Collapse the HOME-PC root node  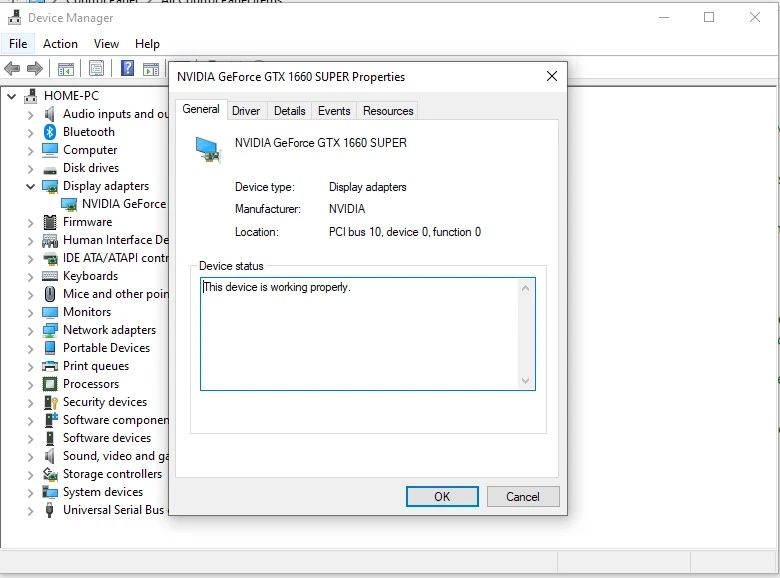[11, 96]
